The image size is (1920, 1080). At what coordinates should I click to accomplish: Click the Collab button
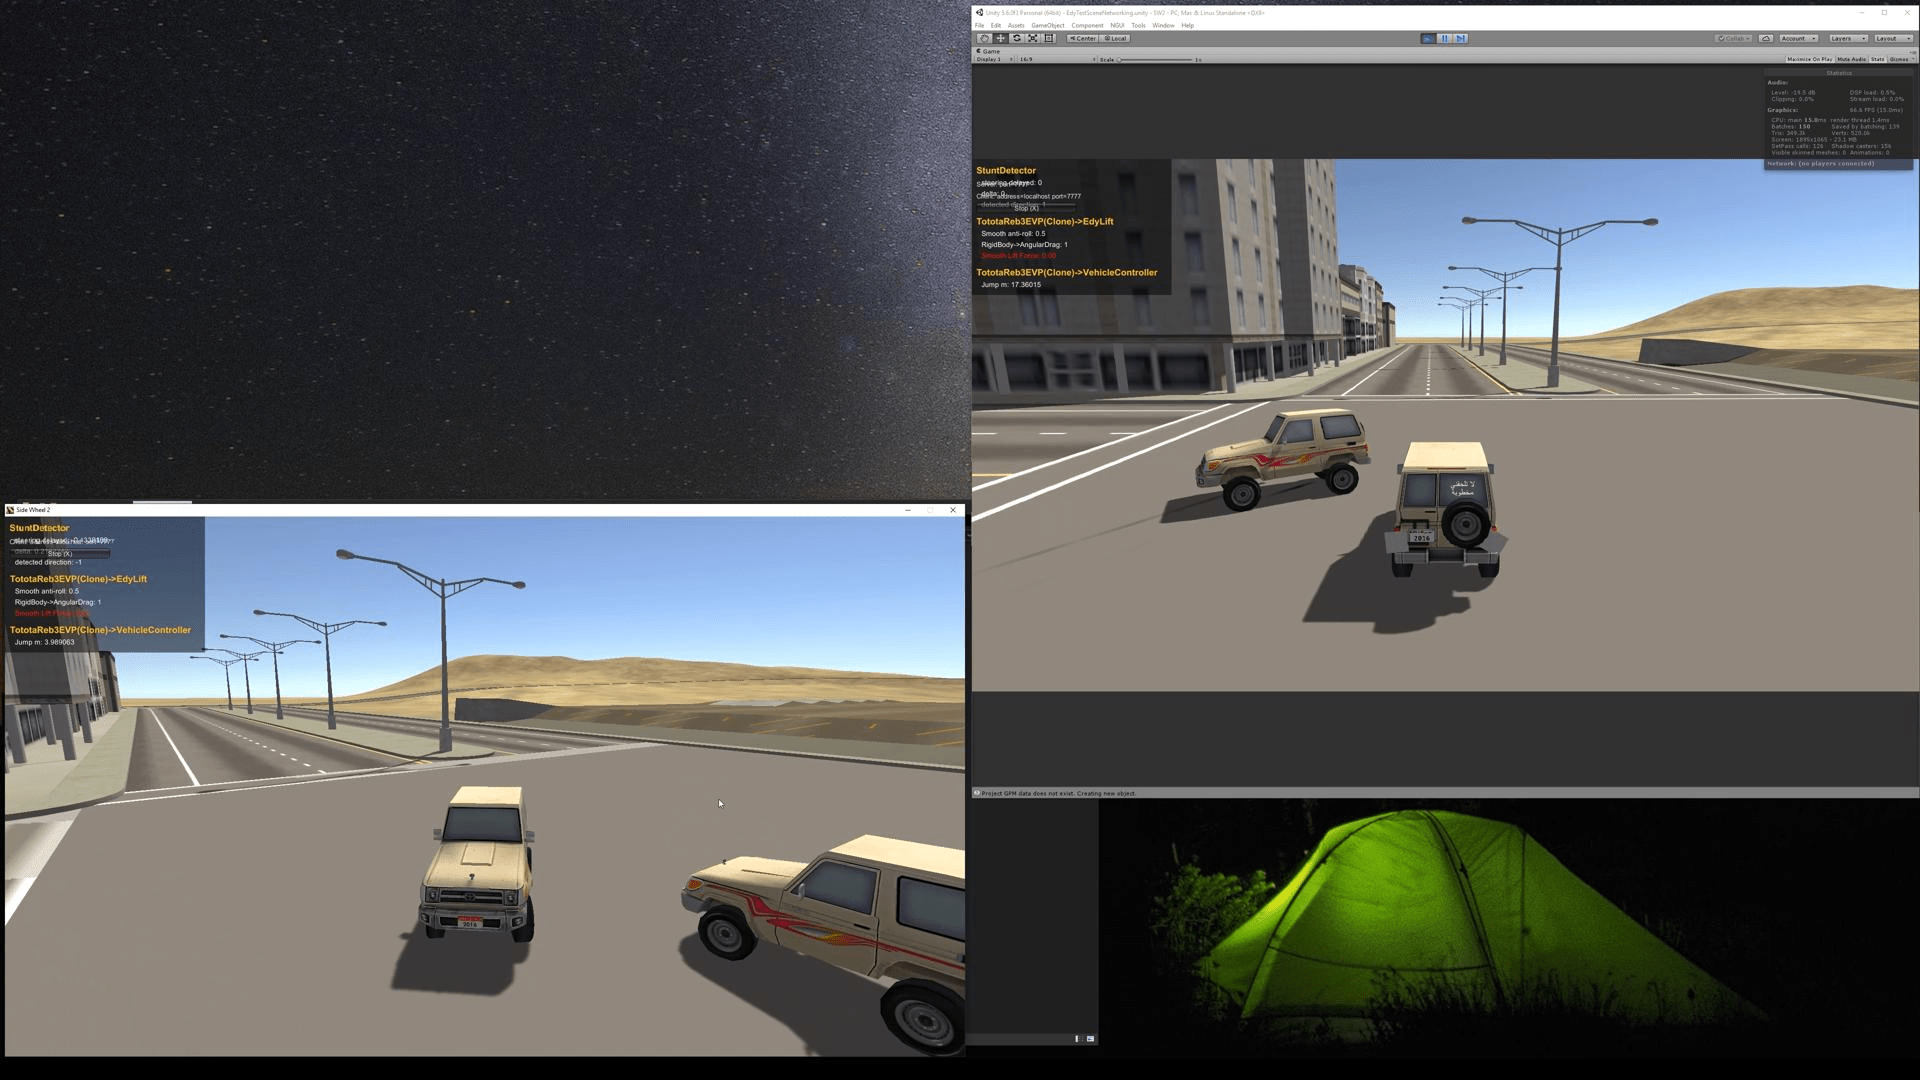1733,38
